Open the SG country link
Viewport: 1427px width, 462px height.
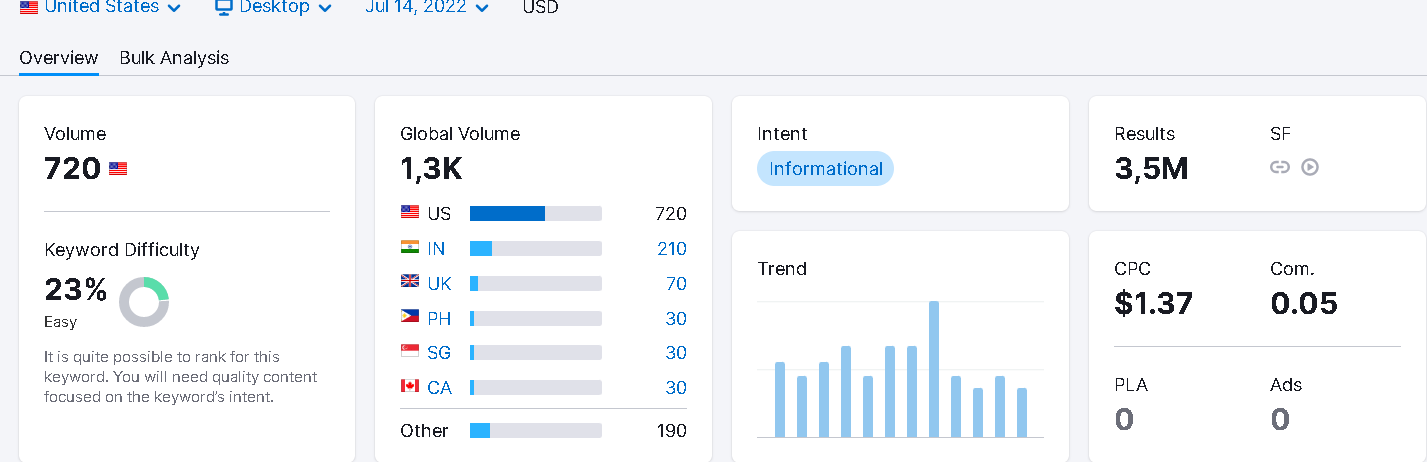point(439,353)
